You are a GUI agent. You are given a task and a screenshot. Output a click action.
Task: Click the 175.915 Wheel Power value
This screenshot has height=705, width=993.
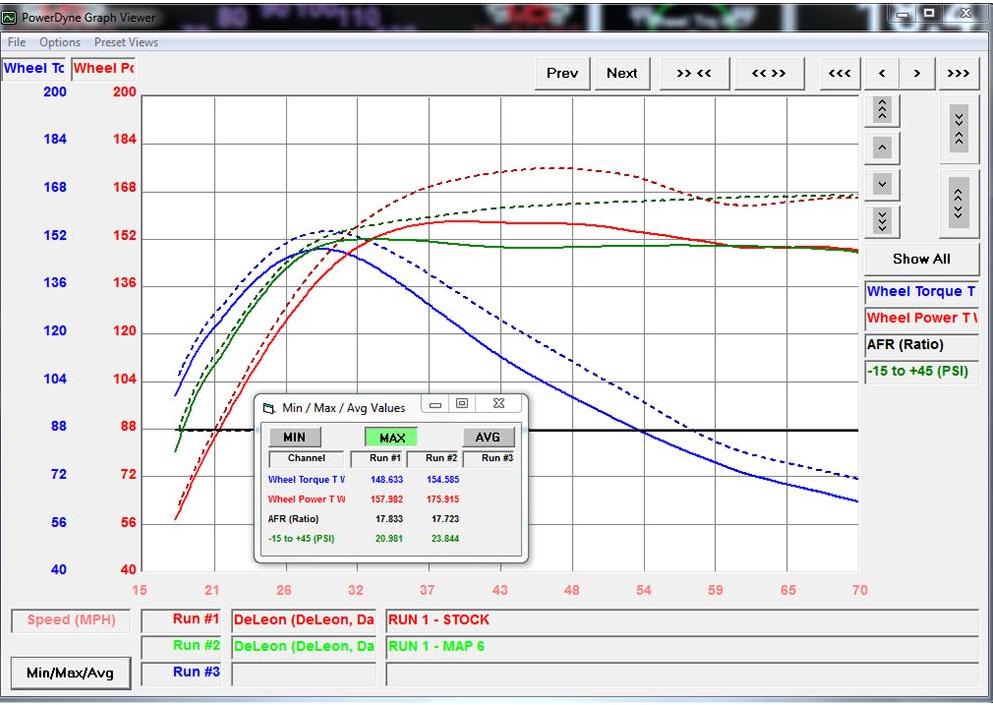coord(443,500)
